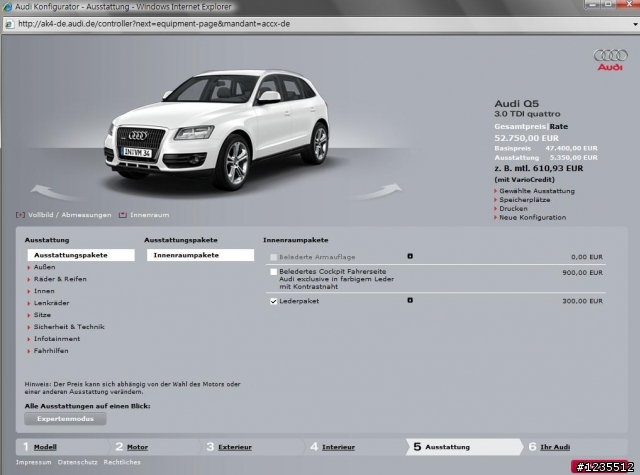Click the Drucken link

click(513, 209)
